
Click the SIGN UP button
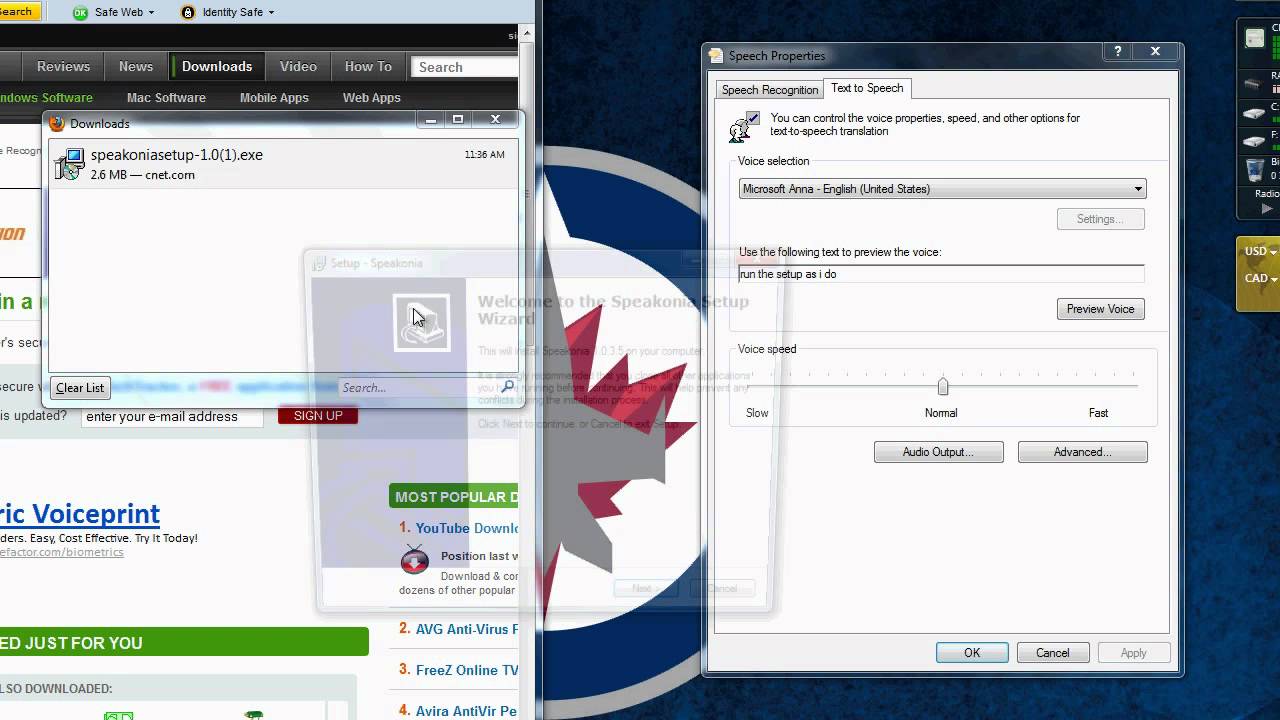[x=318, y=416]
